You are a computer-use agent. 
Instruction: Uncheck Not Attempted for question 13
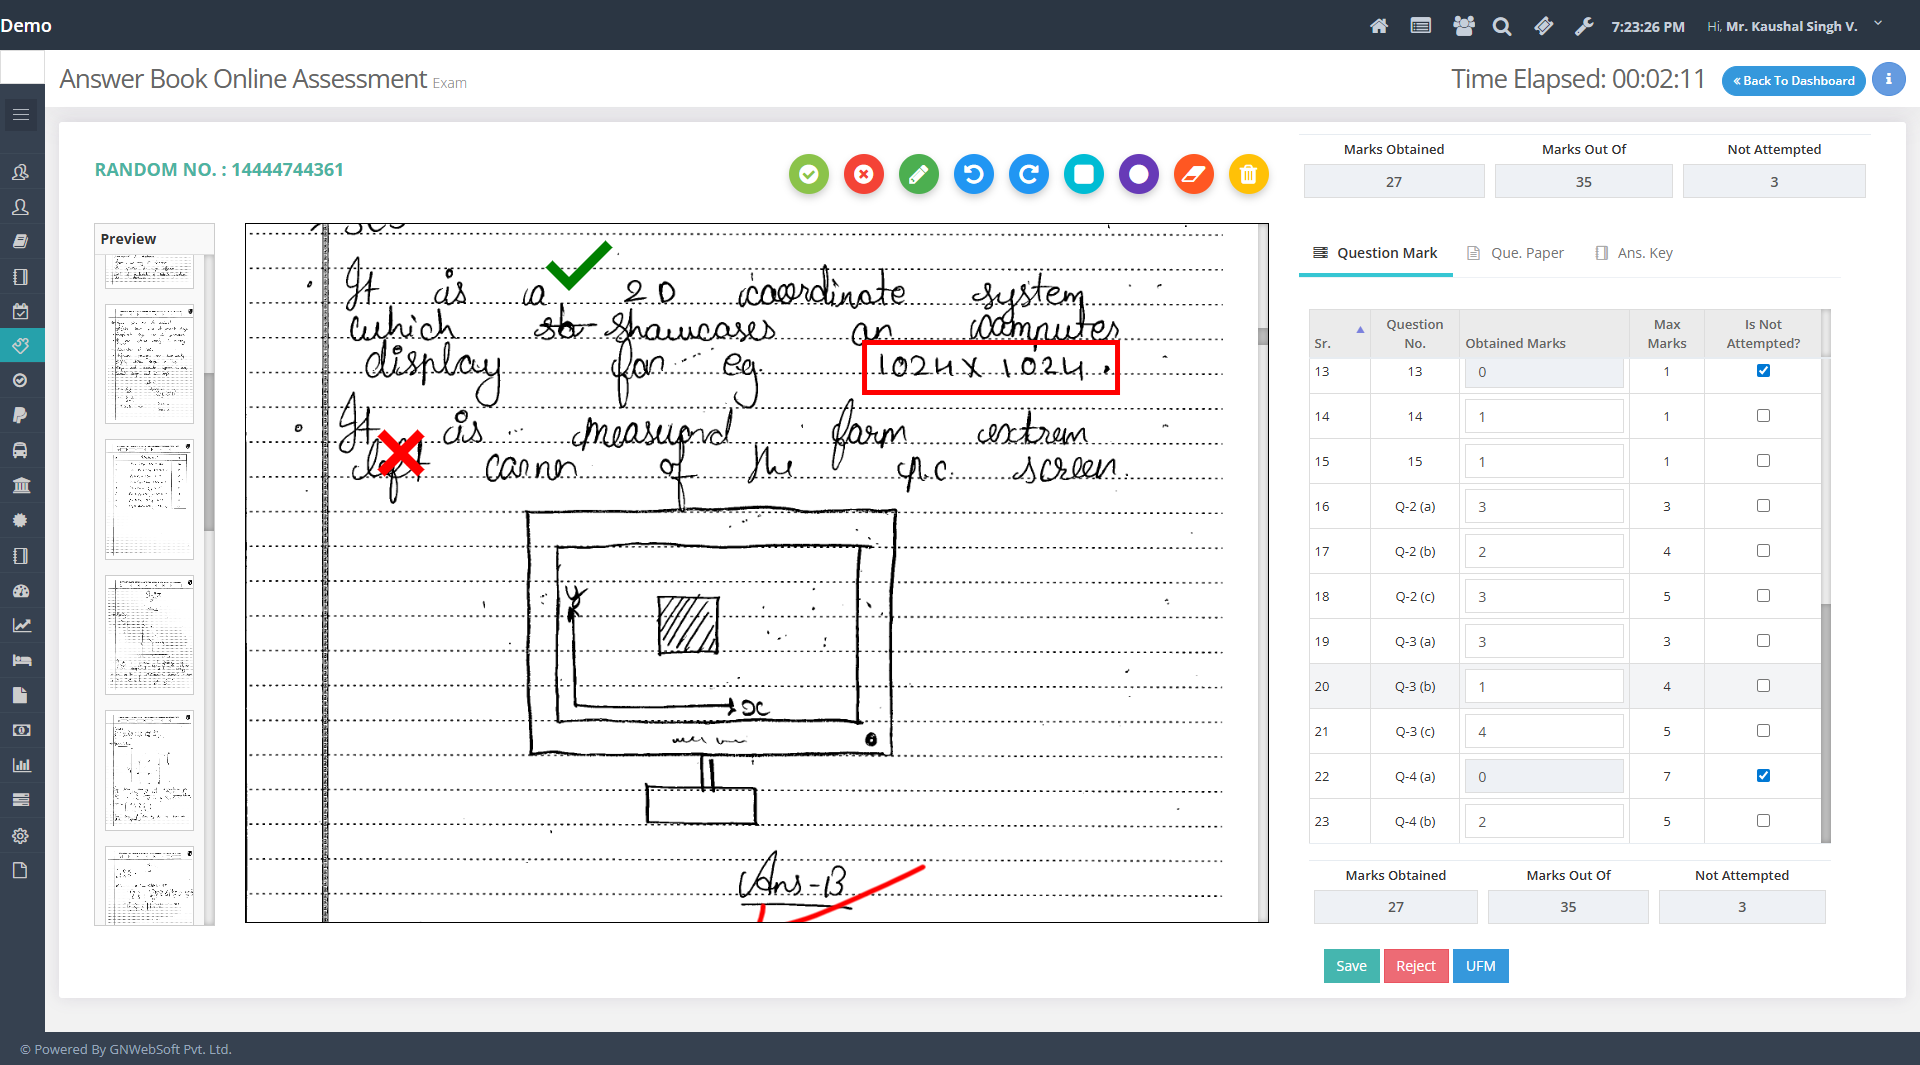tap(1763, 371)
